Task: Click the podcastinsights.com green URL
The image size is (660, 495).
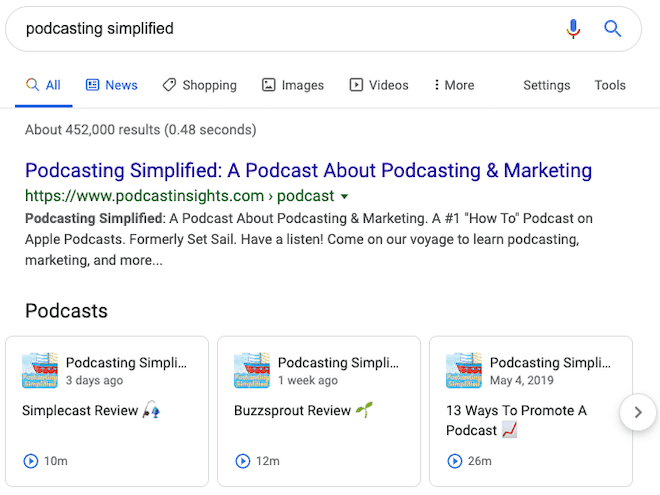Action: pos(180,196)
